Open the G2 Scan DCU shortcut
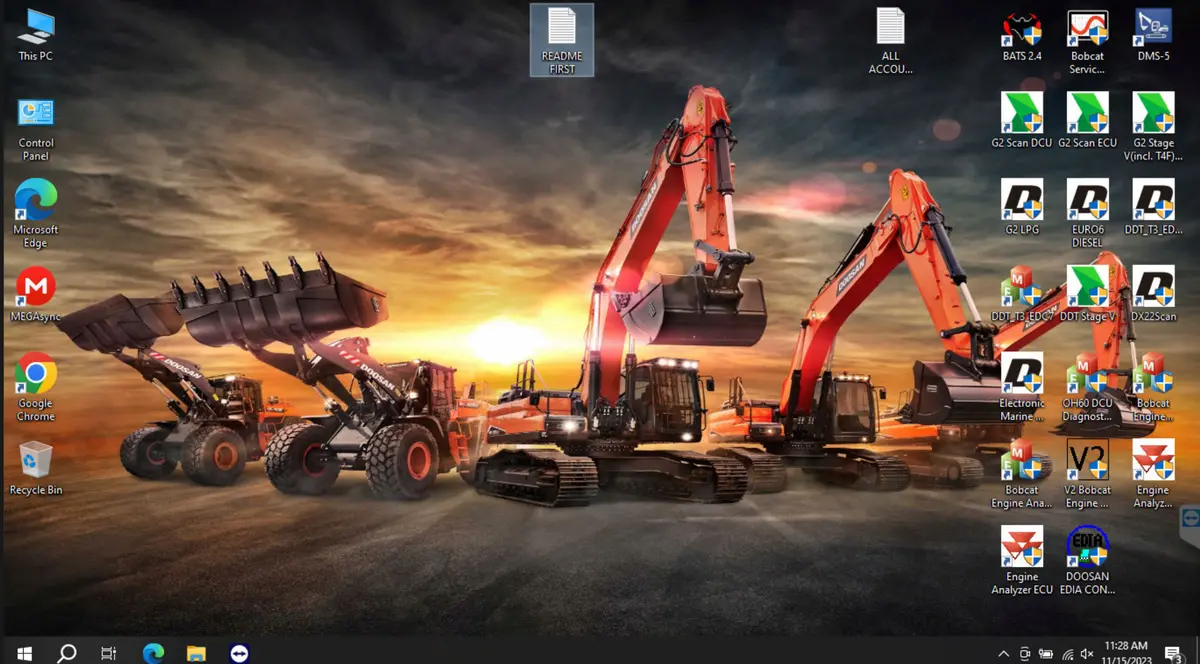 [x=1022, y=121]
